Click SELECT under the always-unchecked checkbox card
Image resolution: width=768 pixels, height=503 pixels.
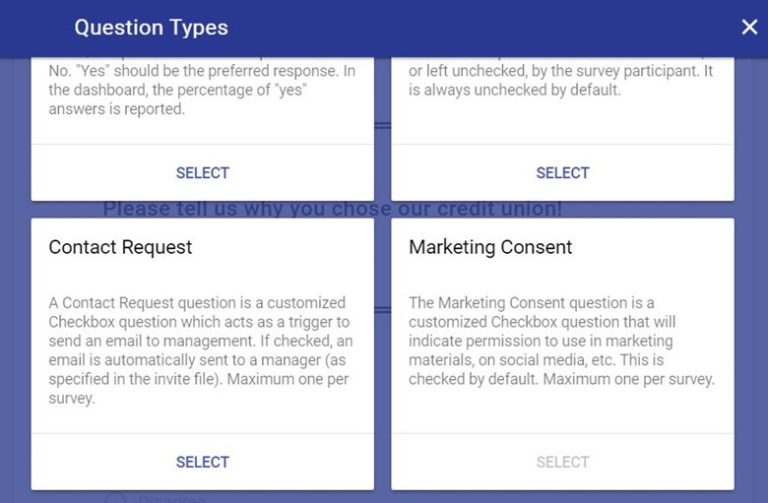tap(562, 173)
